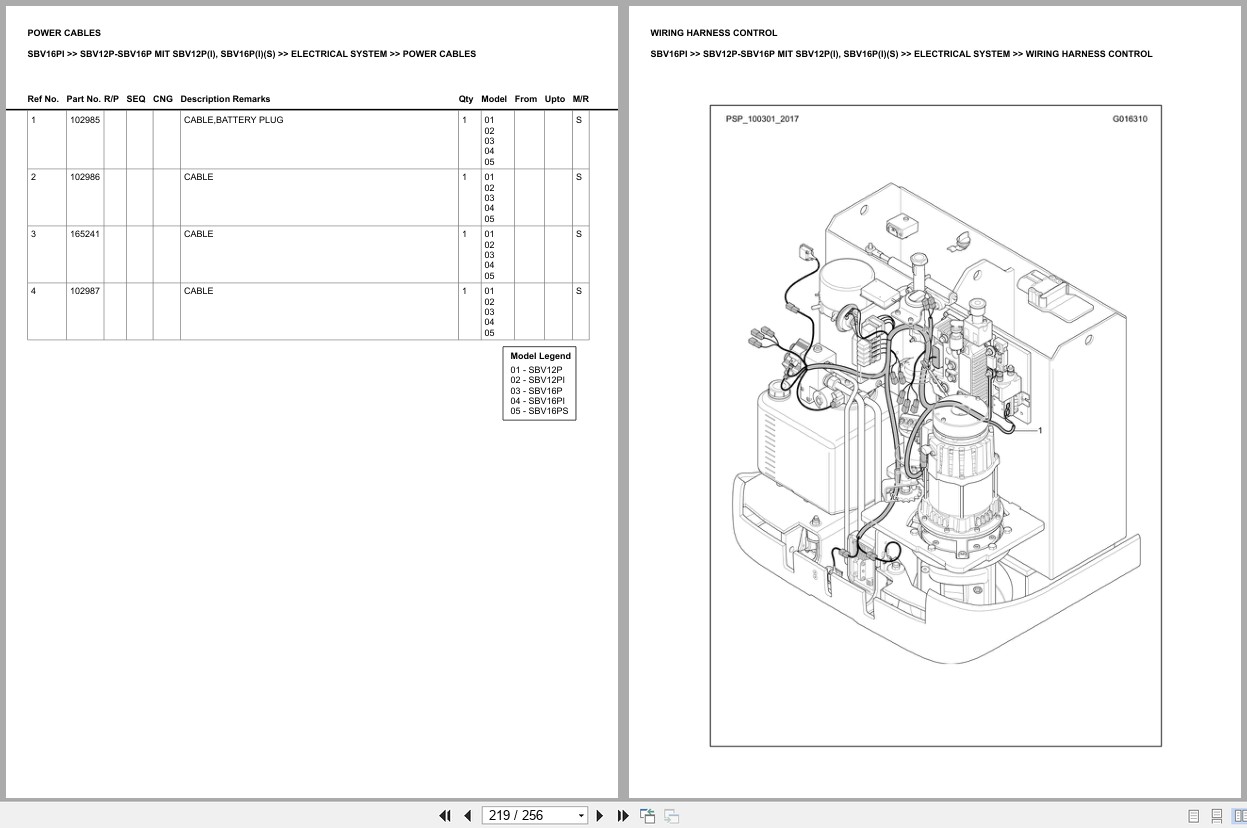Select the CABLE,BATTERY PLUG description cell
The height and width of the screenshot is (828, 1247).
(233, 120)
